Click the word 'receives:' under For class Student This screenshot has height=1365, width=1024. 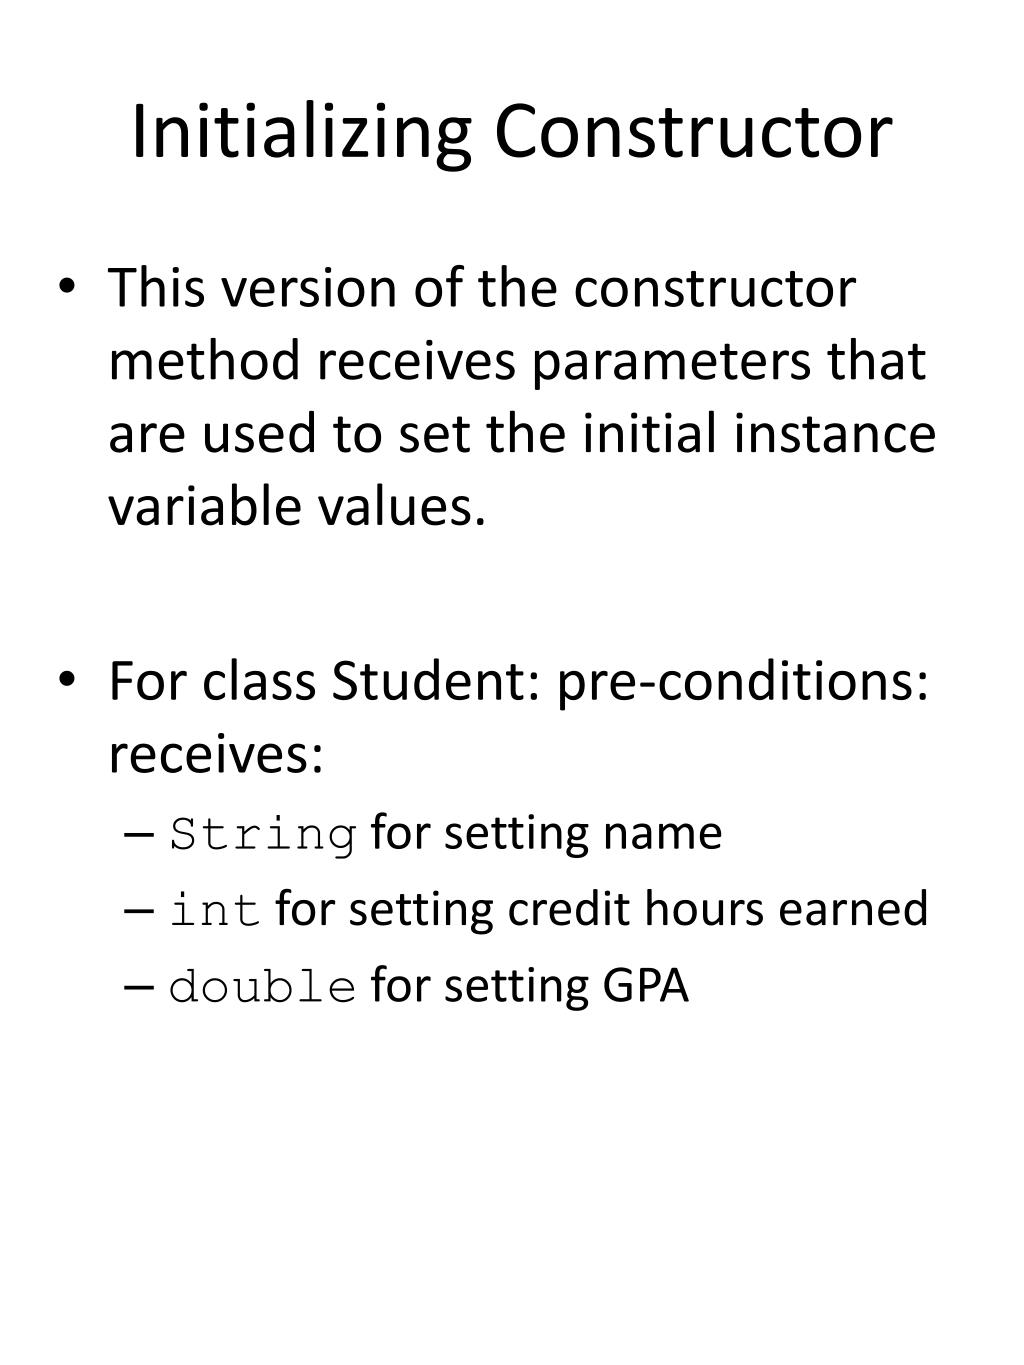216,755
